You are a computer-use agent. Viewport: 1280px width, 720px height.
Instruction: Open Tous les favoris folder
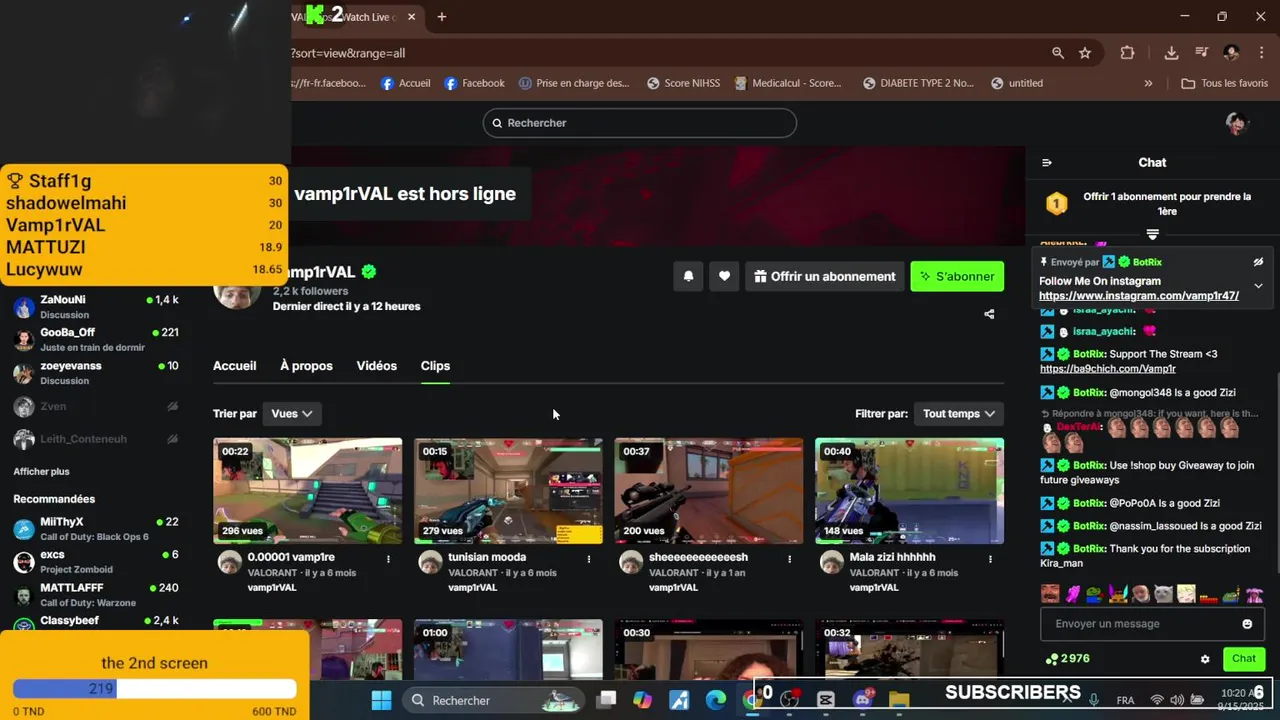click(x=1225, y=83)
